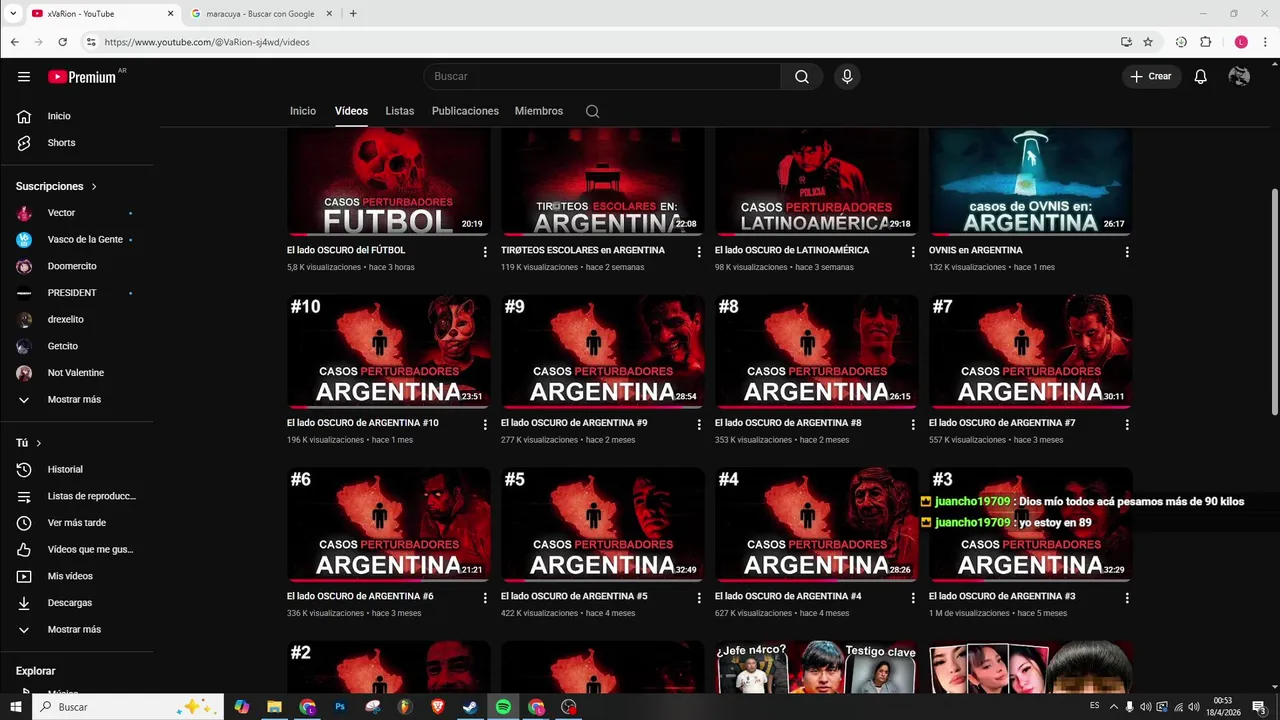Image resolution: width=1280 pixels, height=720 pixels.
Task: Open Steam from the taskbar
Action: (470, 707)
